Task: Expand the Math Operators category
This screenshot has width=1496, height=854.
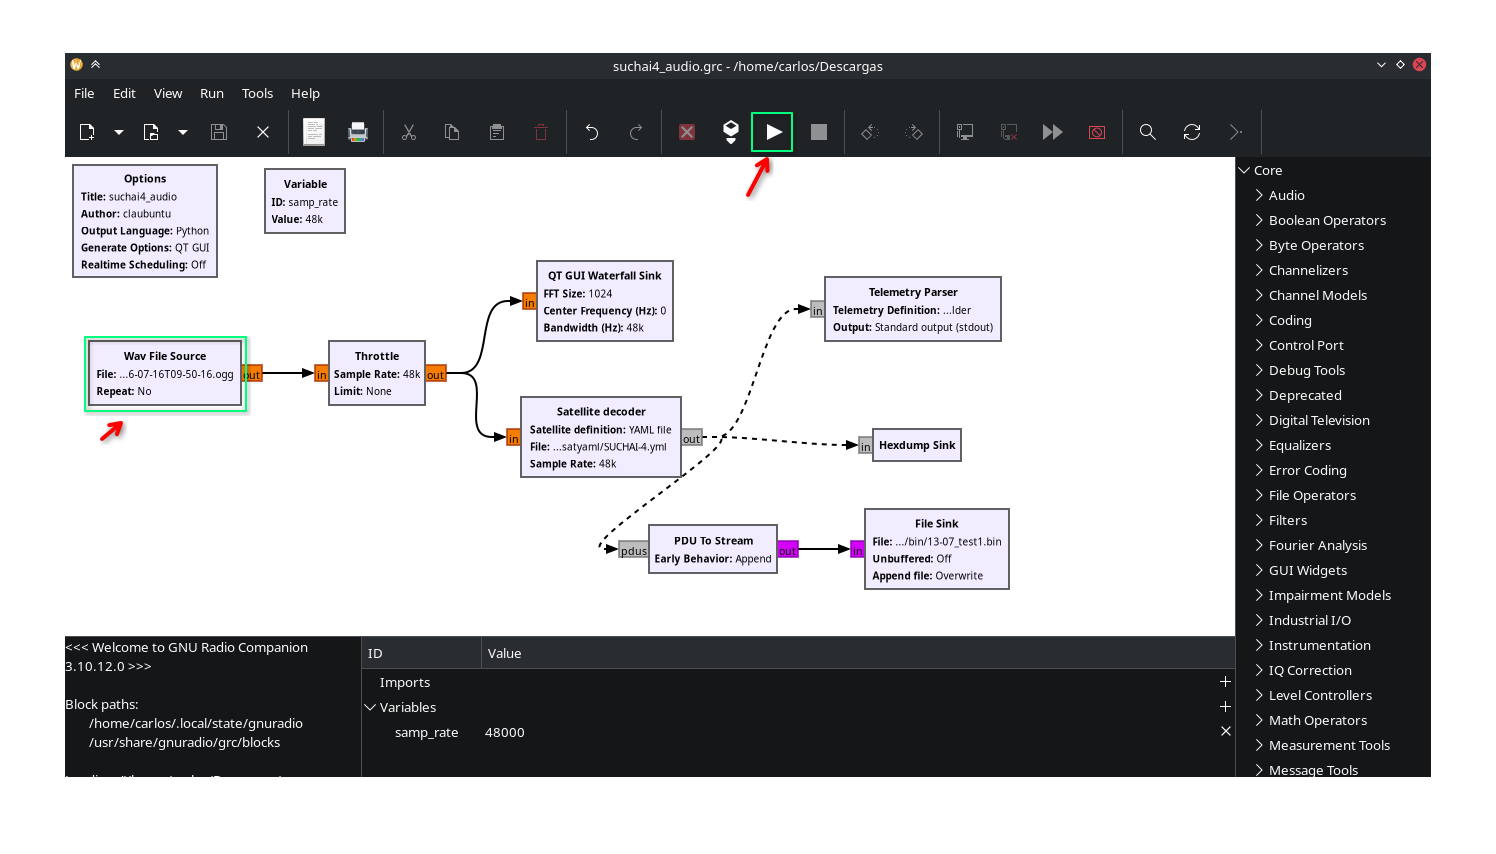Action: pyautogui.click(x=1259, y=720)
